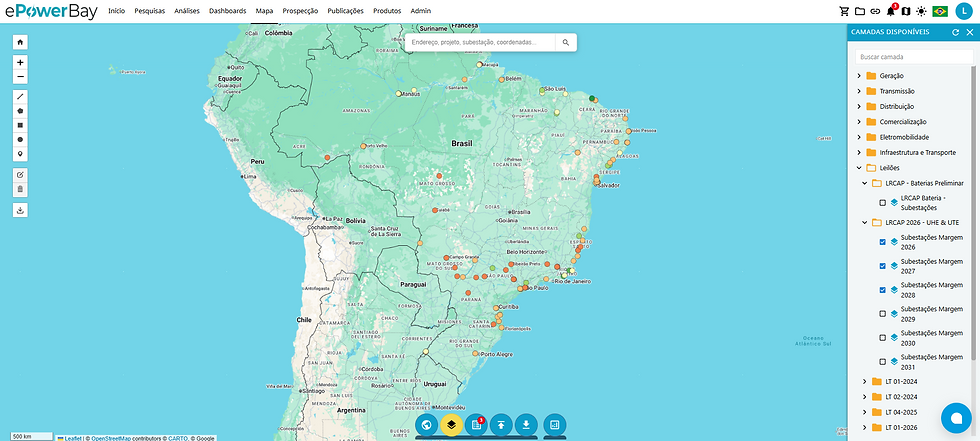Expand the LT 01-2024 folder
Viewport: 980px width, 441px height.
point(865,382)
